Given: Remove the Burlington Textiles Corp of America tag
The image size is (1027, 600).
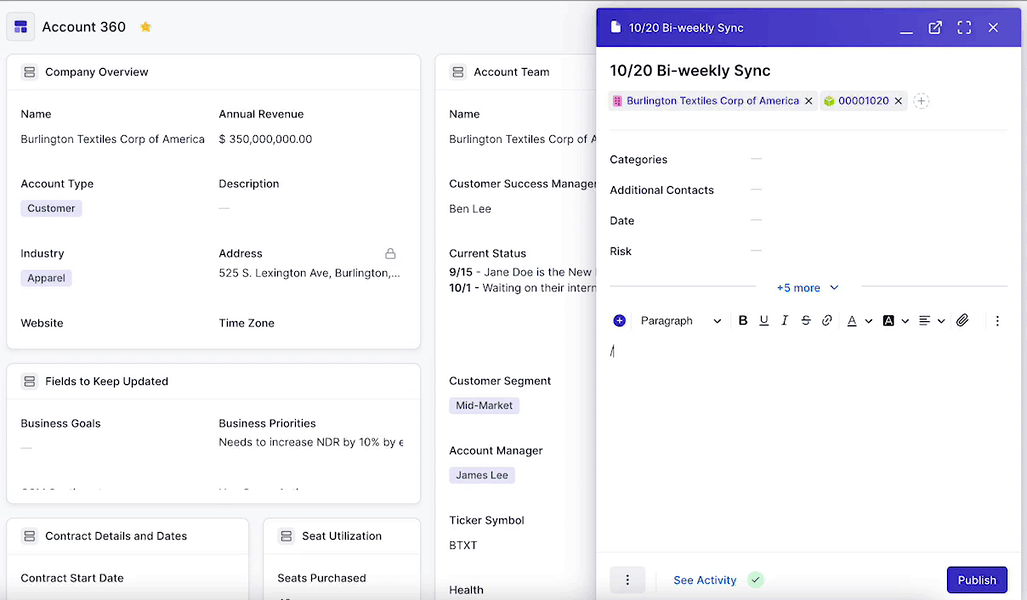Looking at the screenshot, I should (808, 101).
